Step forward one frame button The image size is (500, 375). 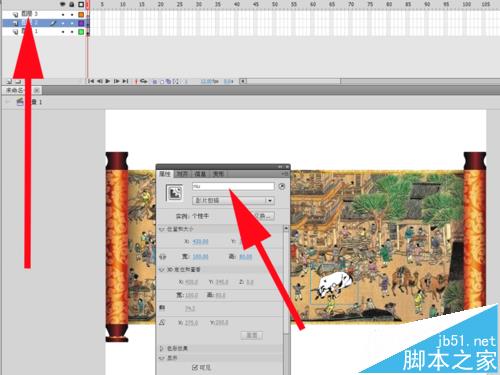coord(116,81)
